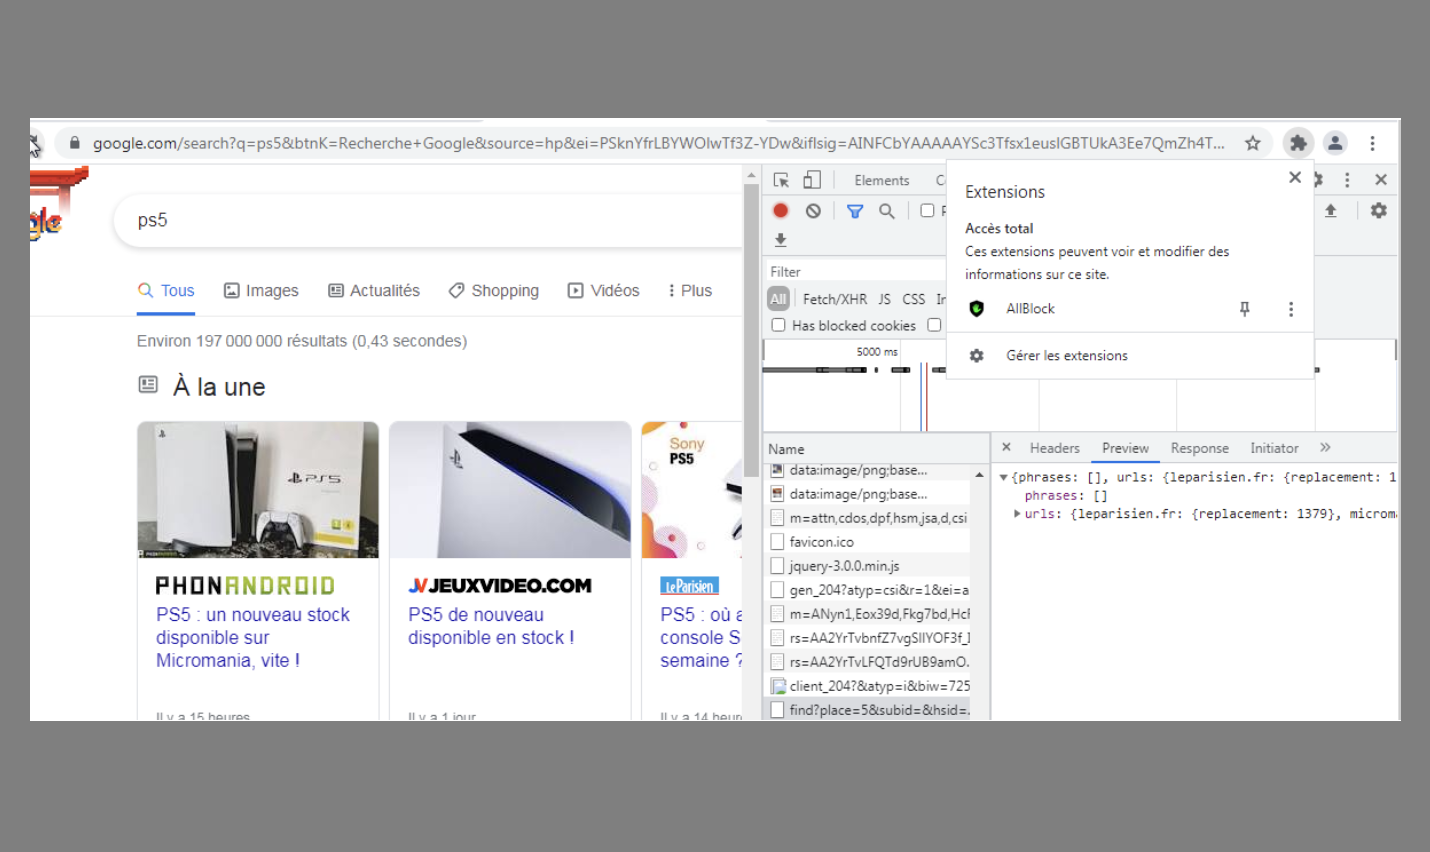Viewport: 1430px width, 852px height.
Task: Click the Chrome address bar URL
Action: 658,143
